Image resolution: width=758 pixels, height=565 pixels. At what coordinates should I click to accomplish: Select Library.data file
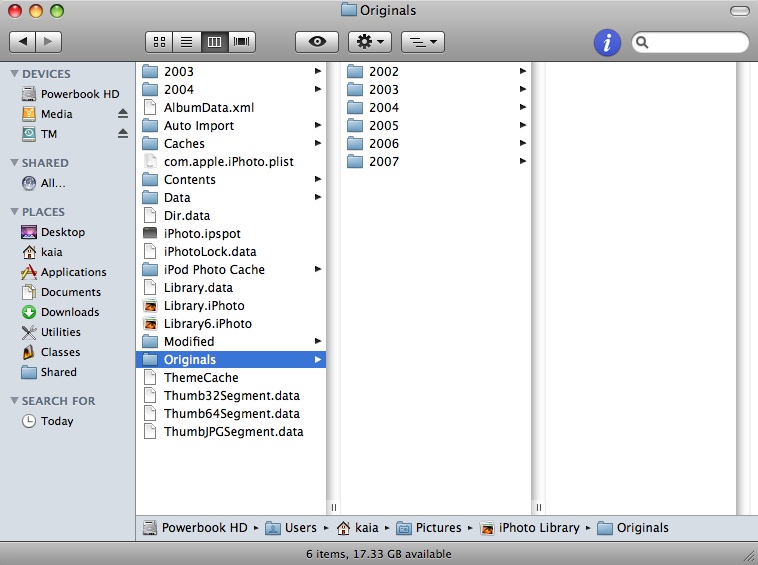pos(231,287)
